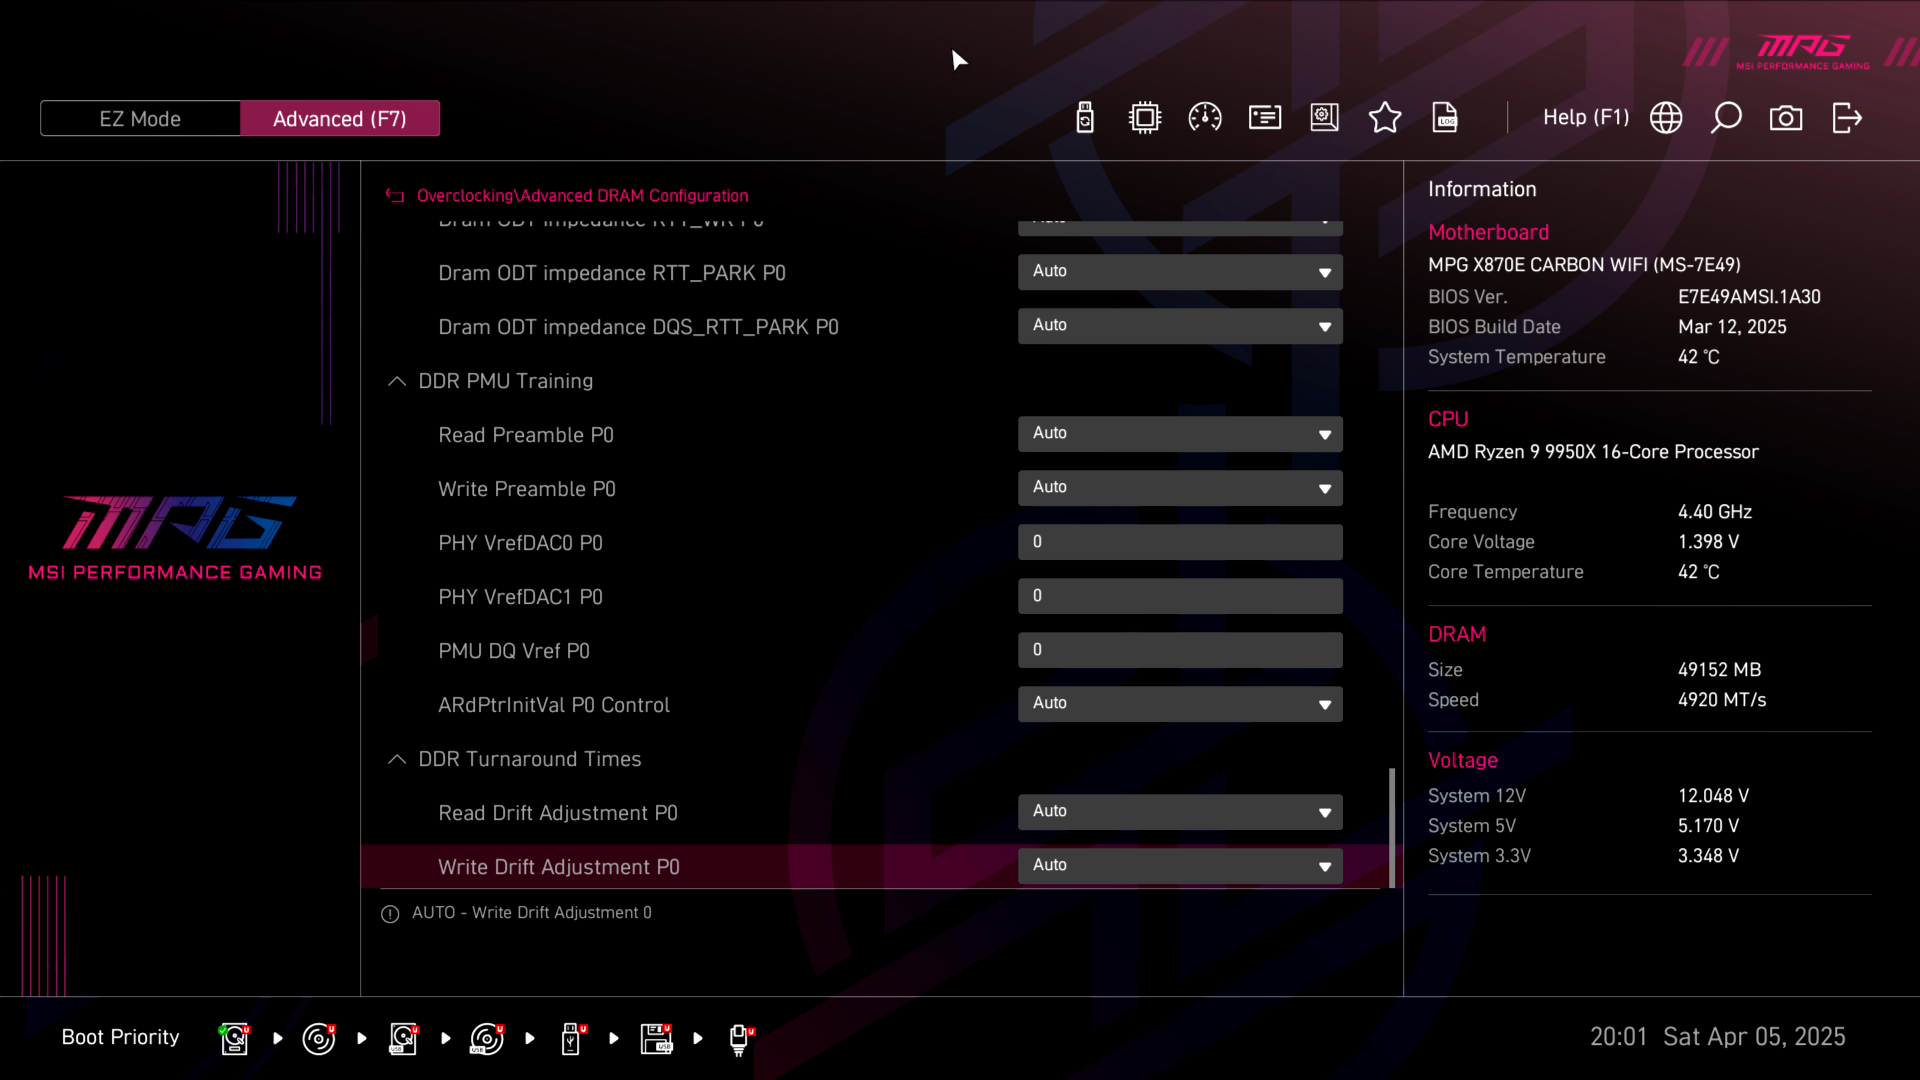Click the exit door icon
The width and height of the screenshot is (1920, 1080).
[1846, 118]
